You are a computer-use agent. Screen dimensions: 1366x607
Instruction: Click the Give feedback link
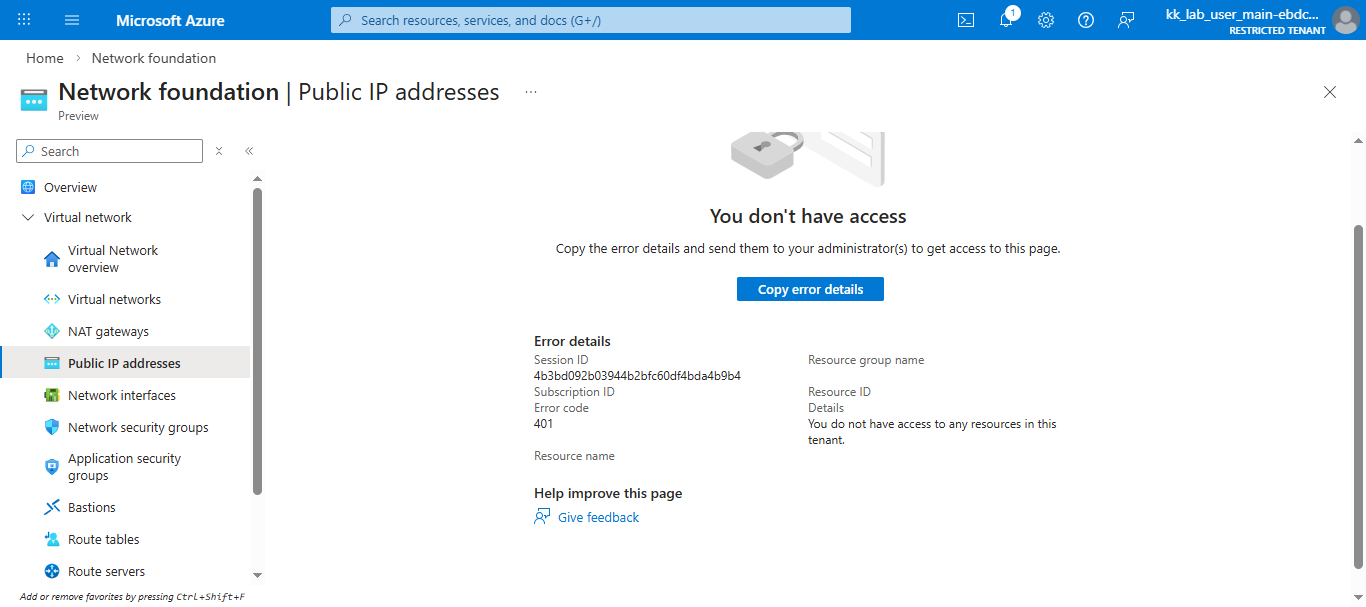coord(598,518)
